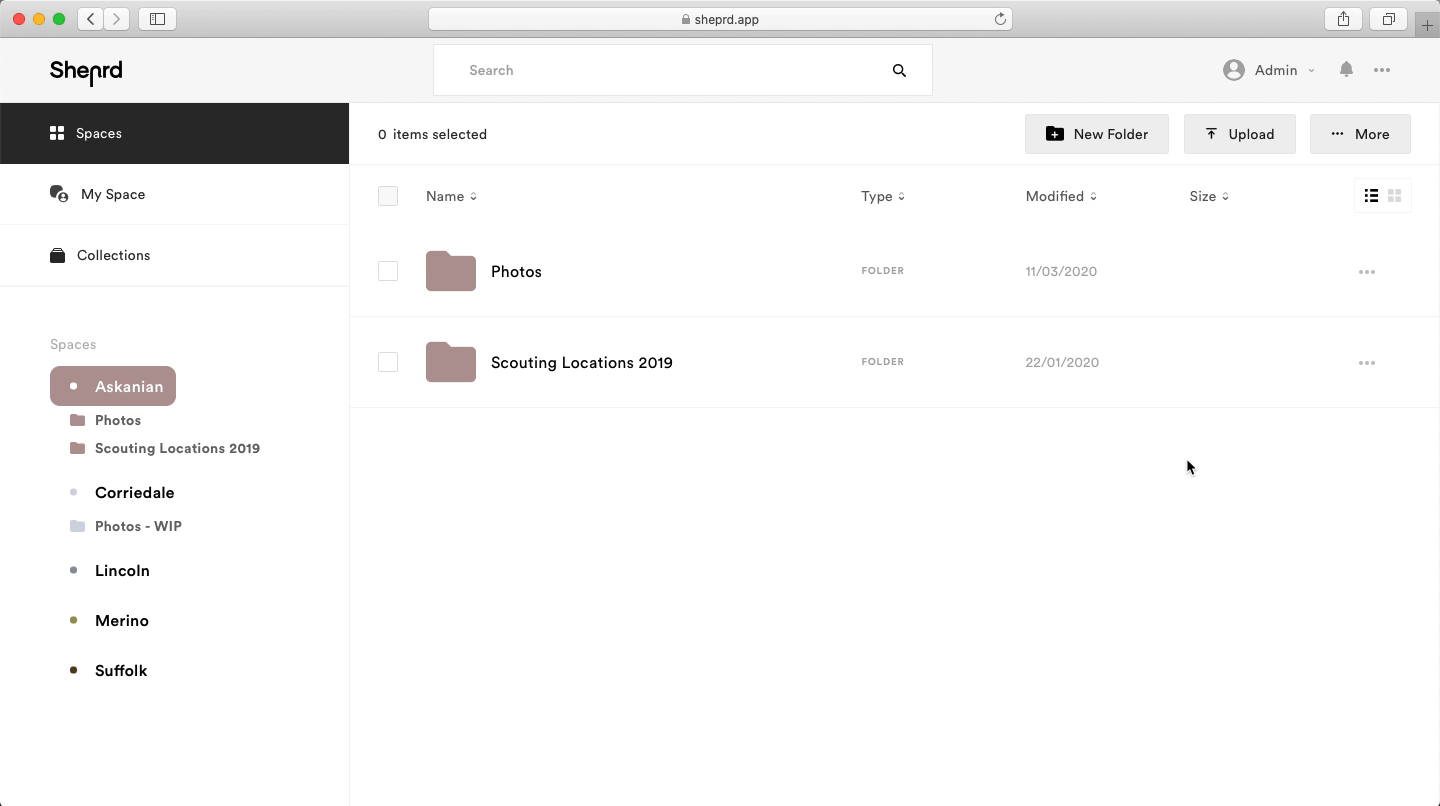This screenshot has width=1440, height=806.
Task: Sort files using the Modified column chevron
Action: pyautogui.click(x=1092, y=197)
